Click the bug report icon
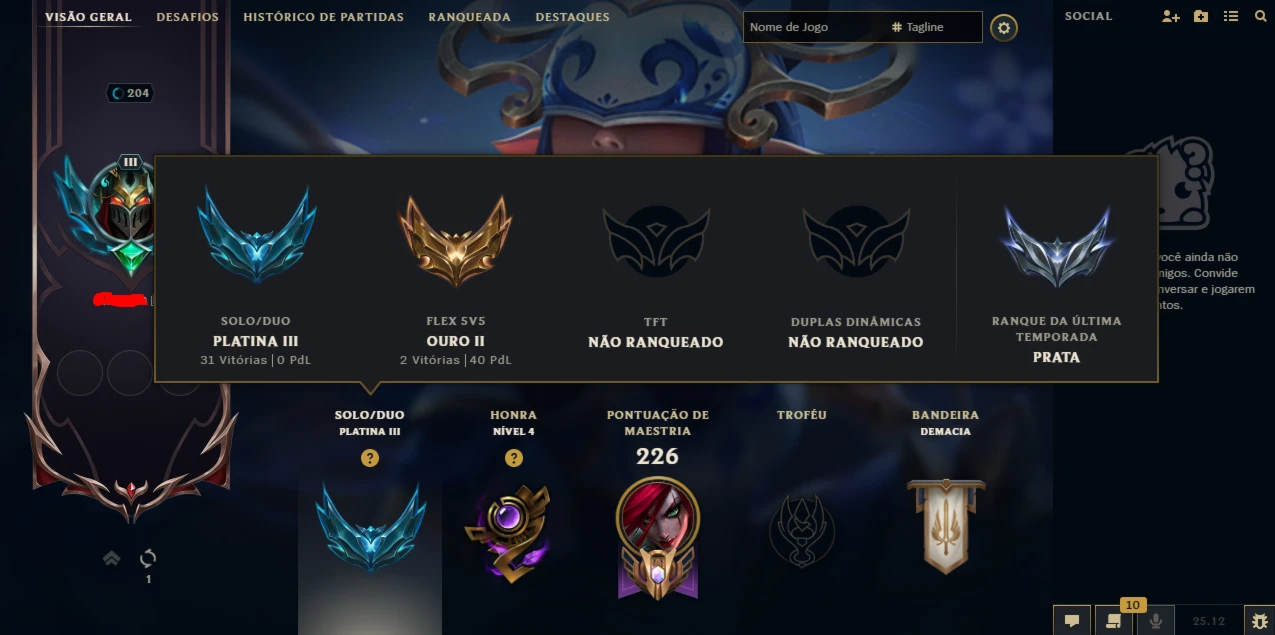The height and width of the screenshot is (635, 1275). (x=1259, y=620)
